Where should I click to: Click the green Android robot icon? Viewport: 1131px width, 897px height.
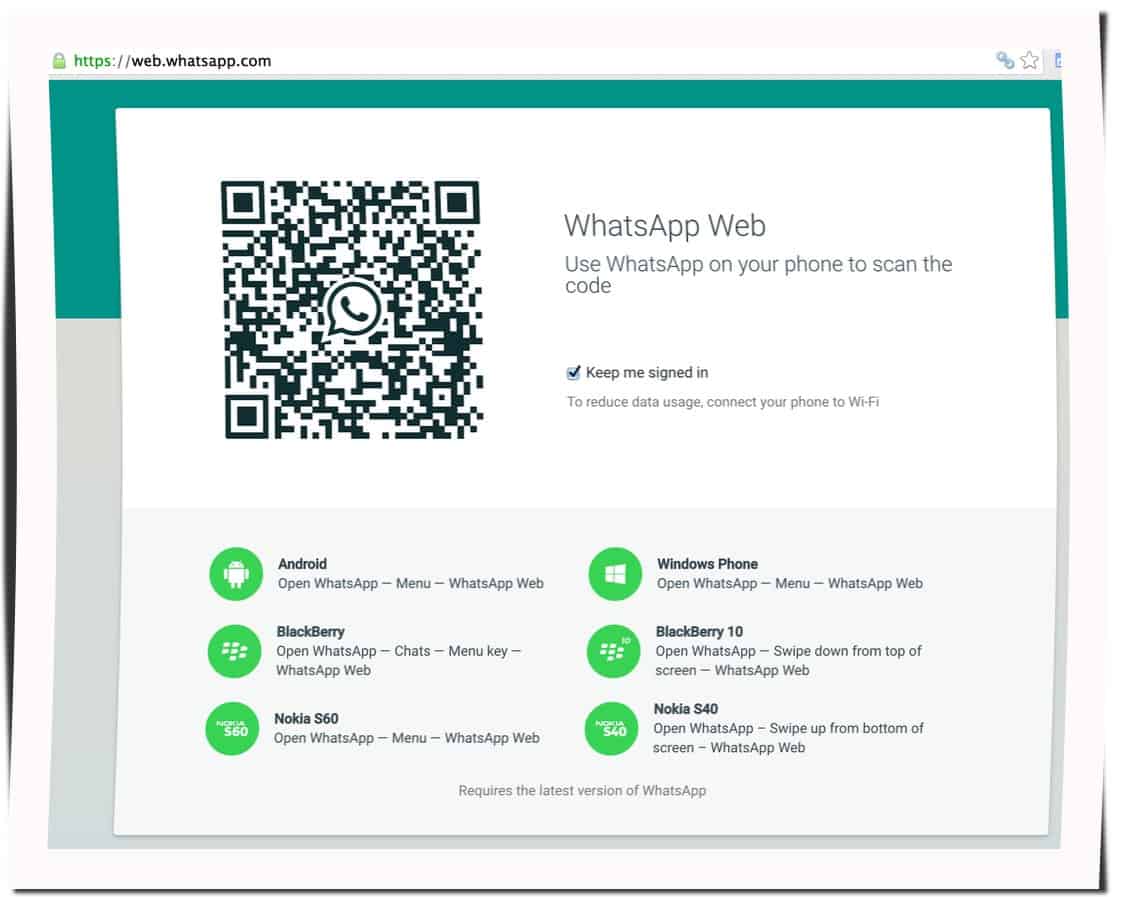[236, 574]
